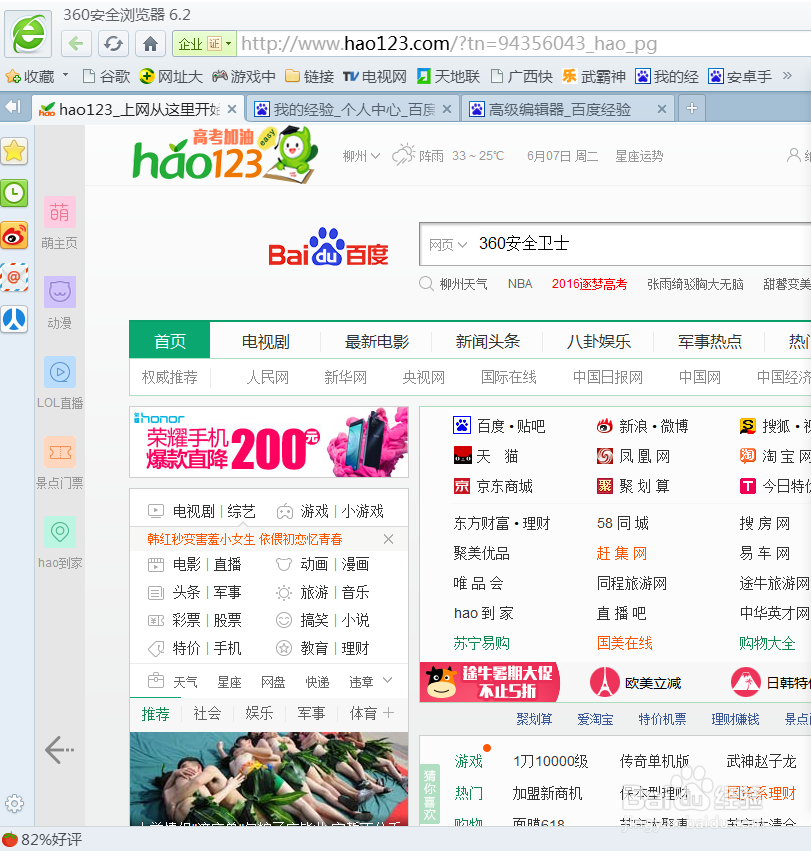Screen dimensions: 811x851
Task: Open the Weibo sidebar icon
Action: (x=15, y=236)
